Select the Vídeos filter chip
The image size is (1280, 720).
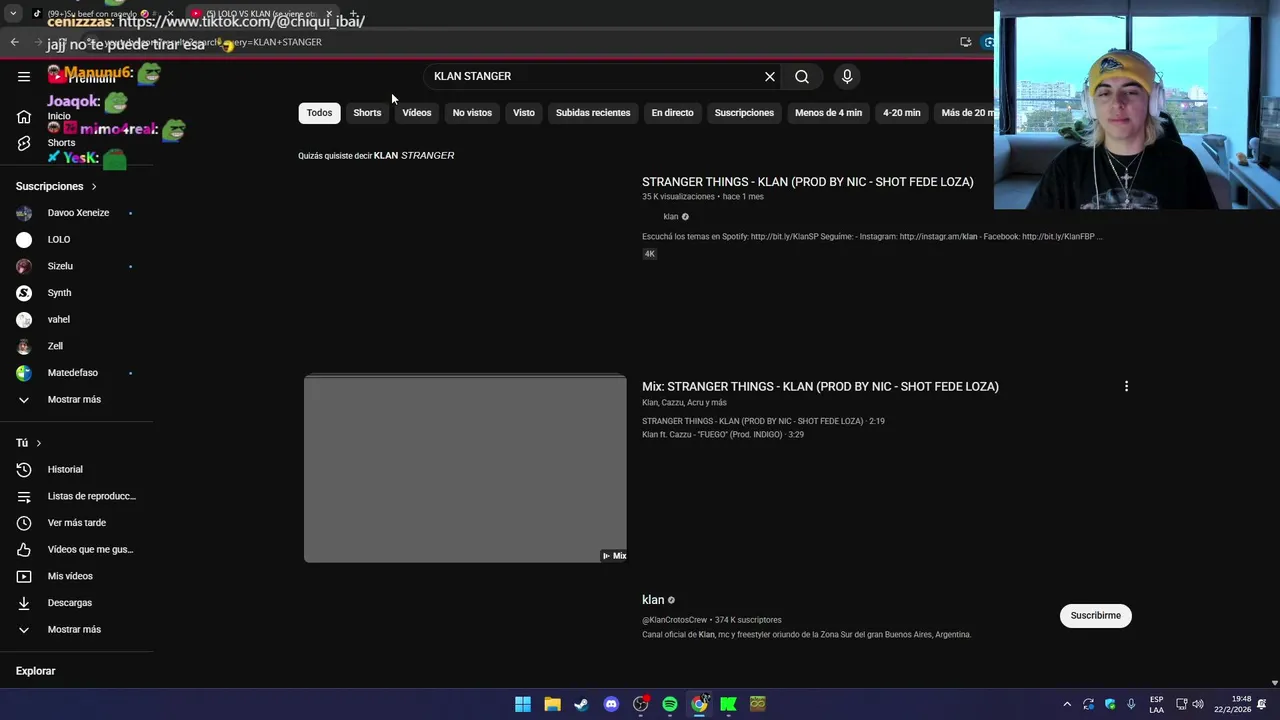pyautogui.click(x=417, y=113)
